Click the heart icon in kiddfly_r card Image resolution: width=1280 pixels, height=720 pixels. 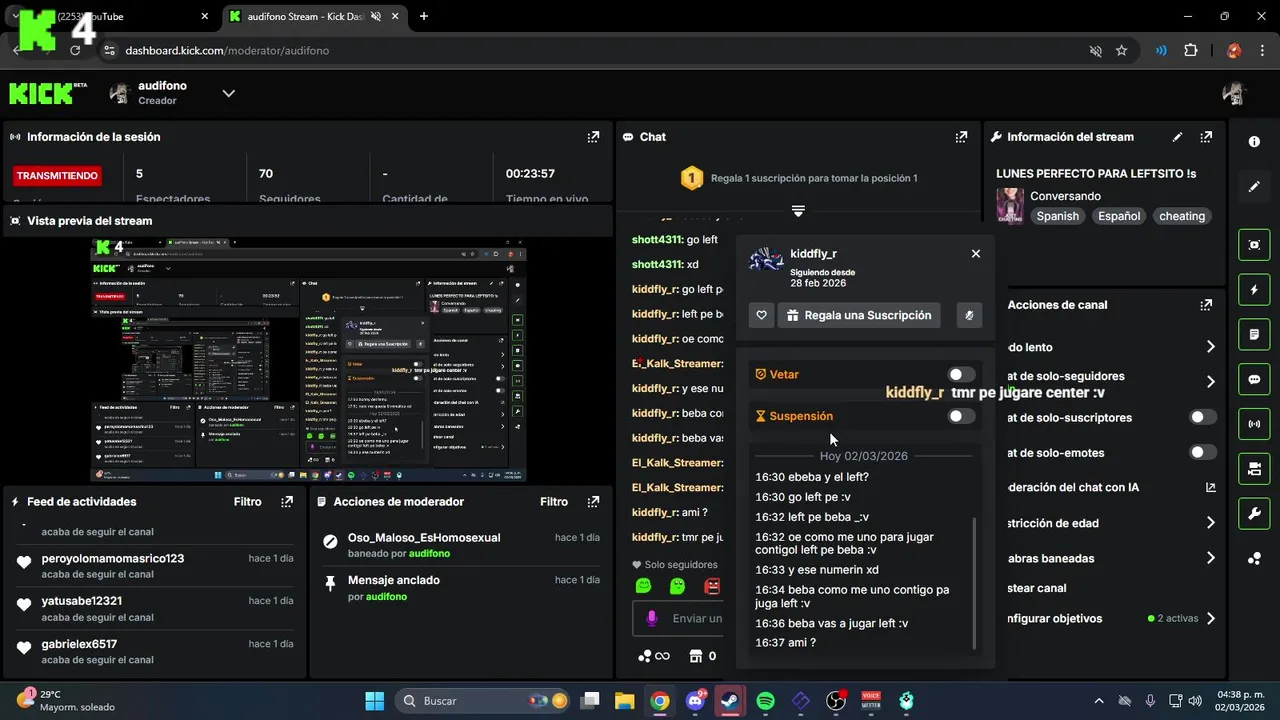coord(761,315)
